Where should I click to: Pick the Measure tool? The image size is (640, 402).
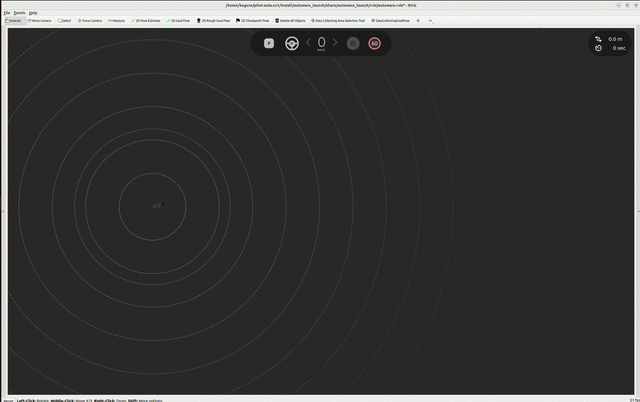click(116, 20)
